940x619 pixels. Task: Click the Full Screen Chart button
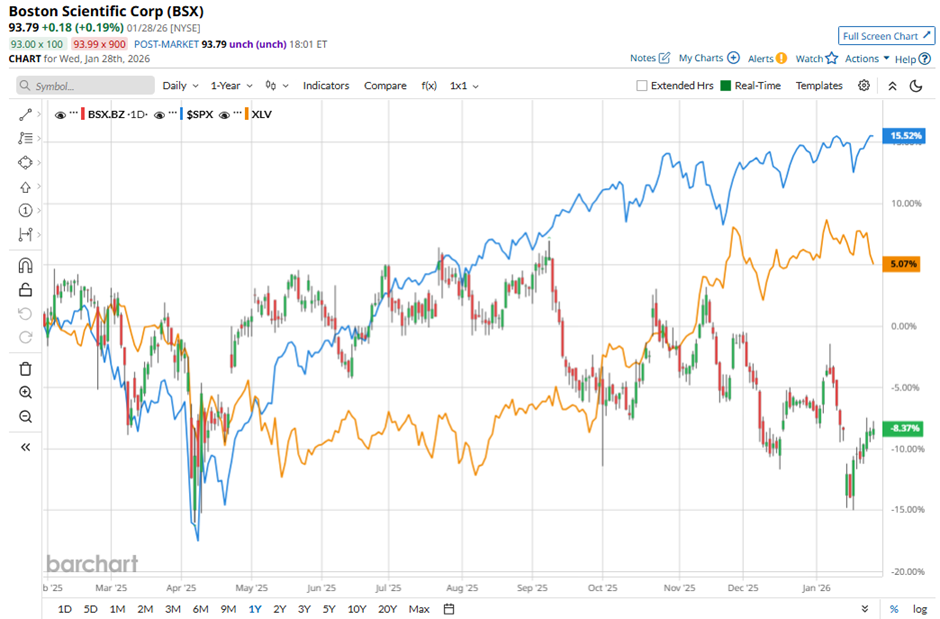pos(886,36)
